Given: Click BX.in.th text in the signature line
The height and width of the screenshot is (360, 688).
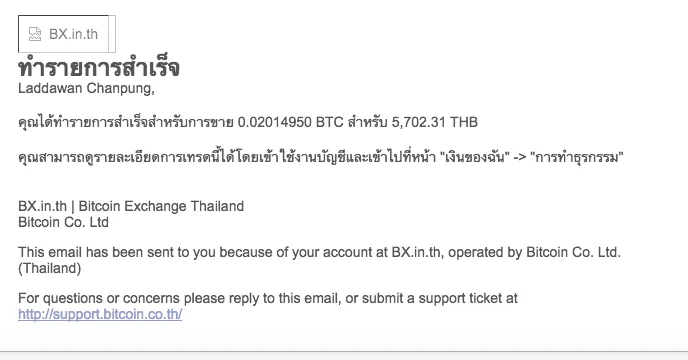Looking at the screenshot, I should [x=42, y=206].
